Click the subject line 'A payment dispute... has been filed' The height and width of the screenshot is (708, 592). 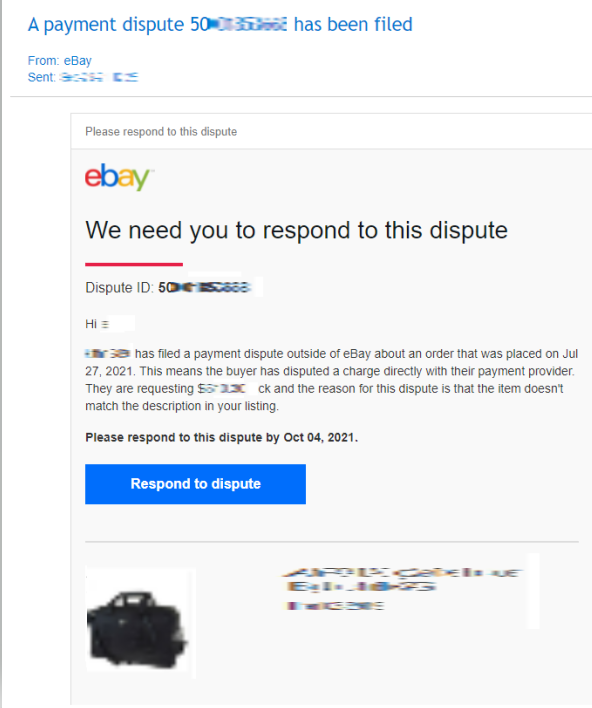[220, 24]
